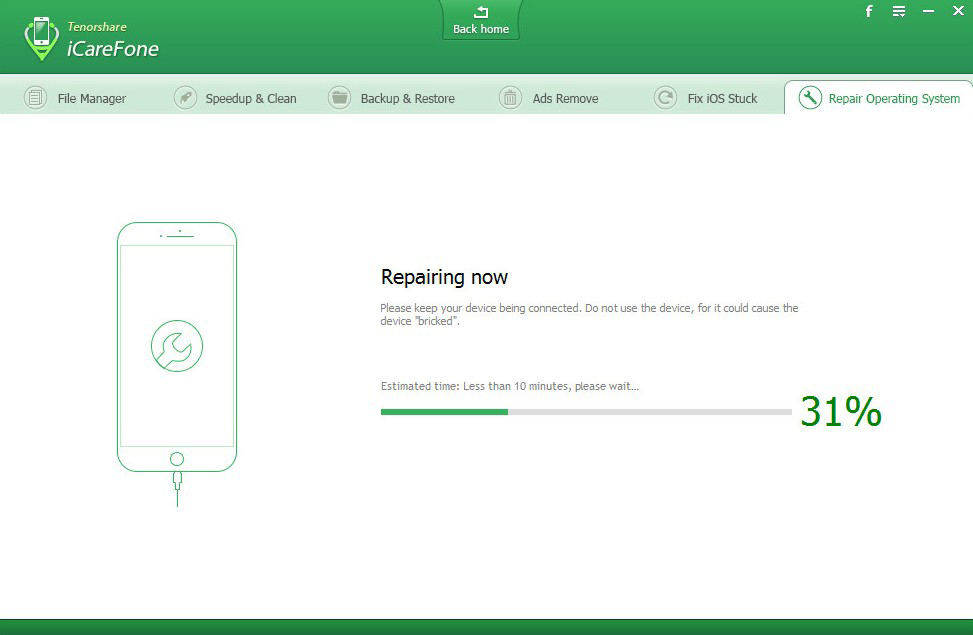Screen dimensions: 973x635
Task: Click the Speedup & Clean rocket icon
Action: coord(185,98)
